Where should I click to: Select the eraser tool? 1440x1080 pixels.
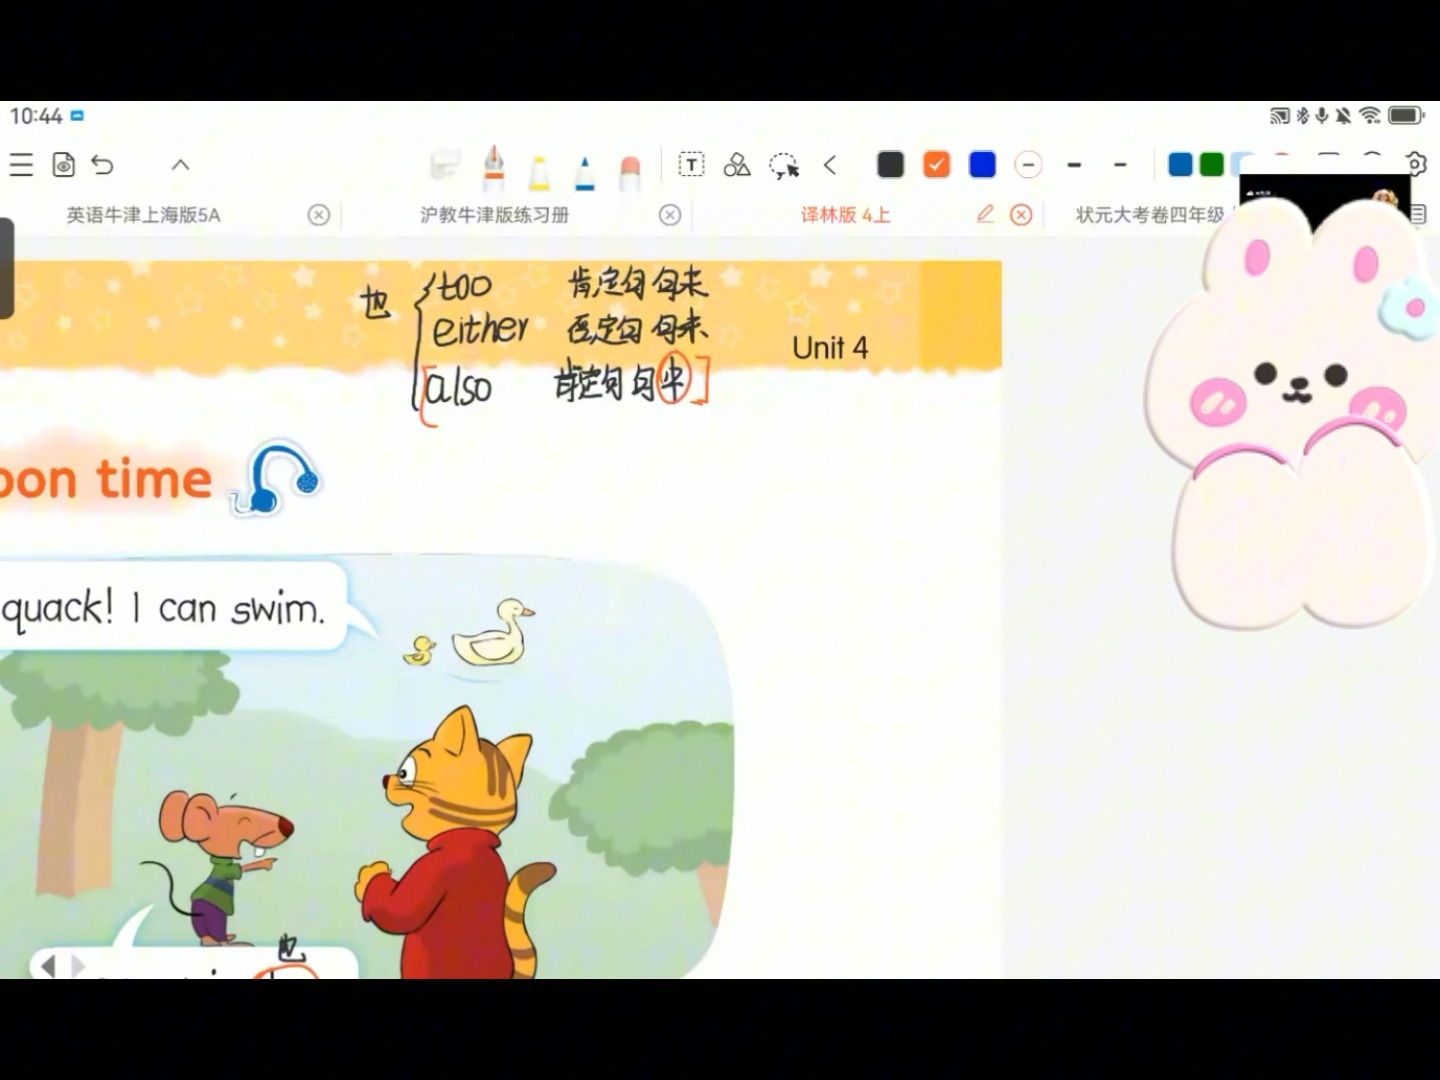pyautogui.click(x=630, y=172)
